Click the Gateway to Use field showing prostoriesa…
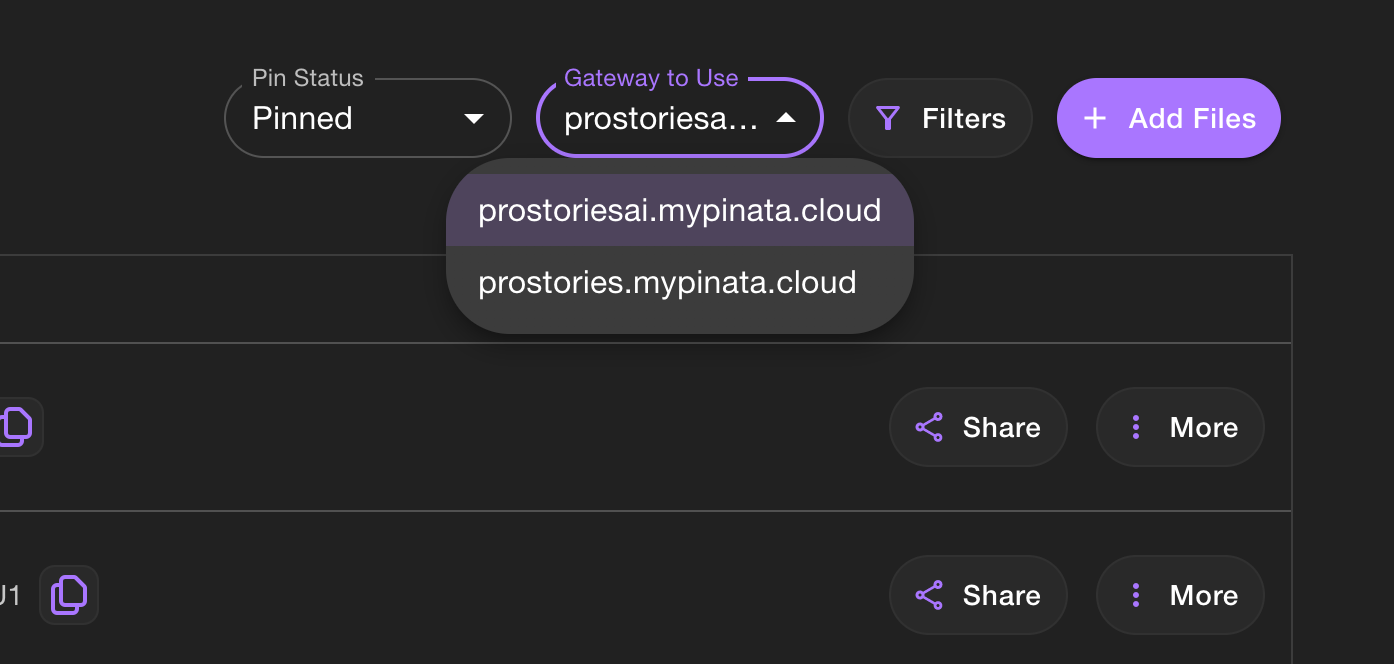The width and height of the screenshot is (1394, 664). (680, 118)
